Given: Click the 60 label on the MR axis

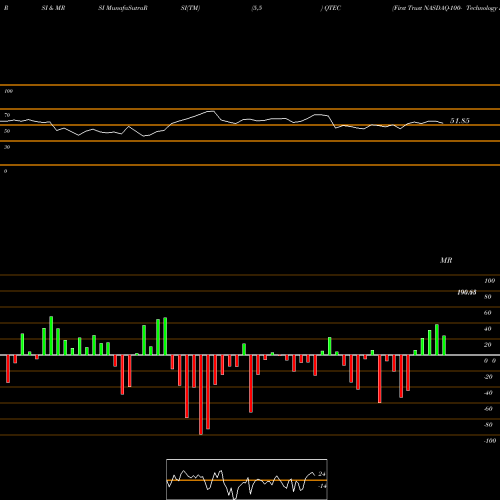Looking at the screenshot, I should tap(488, 313).
